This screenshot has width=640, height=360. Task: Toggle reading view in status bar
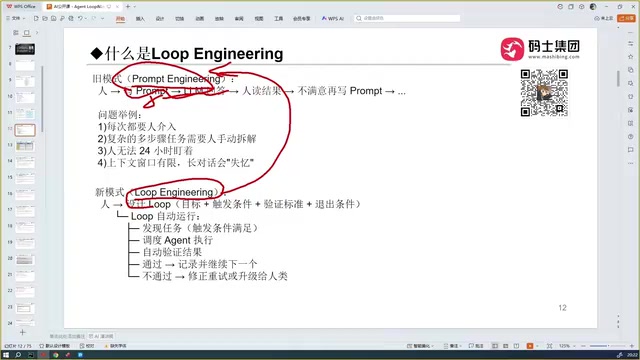click(x=516, y=346)
